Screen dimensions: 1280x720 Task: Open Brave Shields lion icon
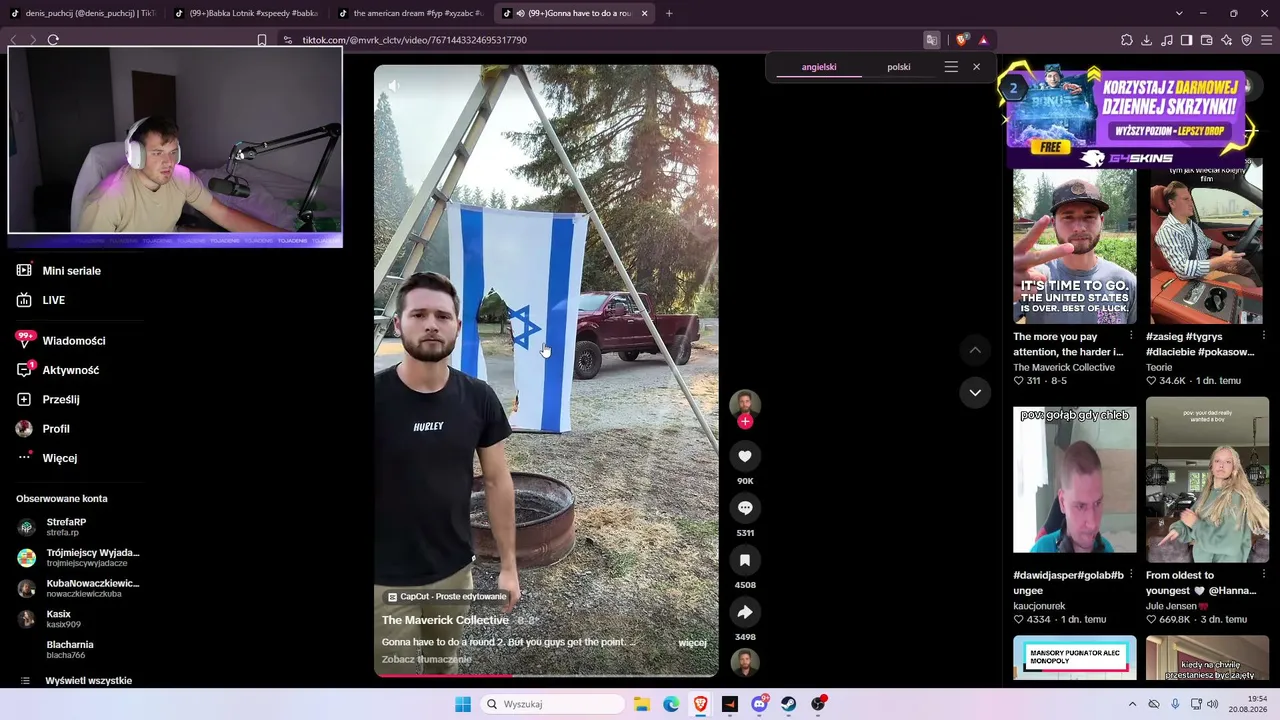(962, 40)
